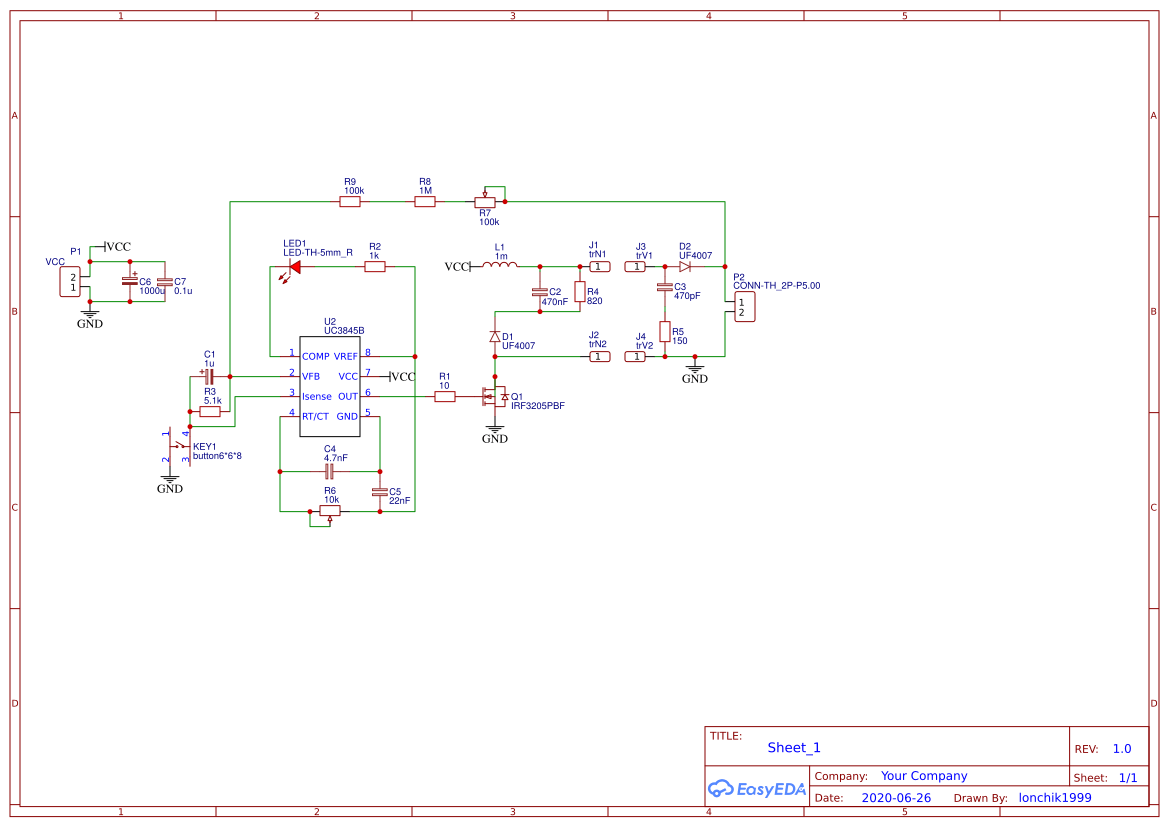Click potentiometer R7 symbol
The image size is (1169, 827).
[x=485, y=202]
